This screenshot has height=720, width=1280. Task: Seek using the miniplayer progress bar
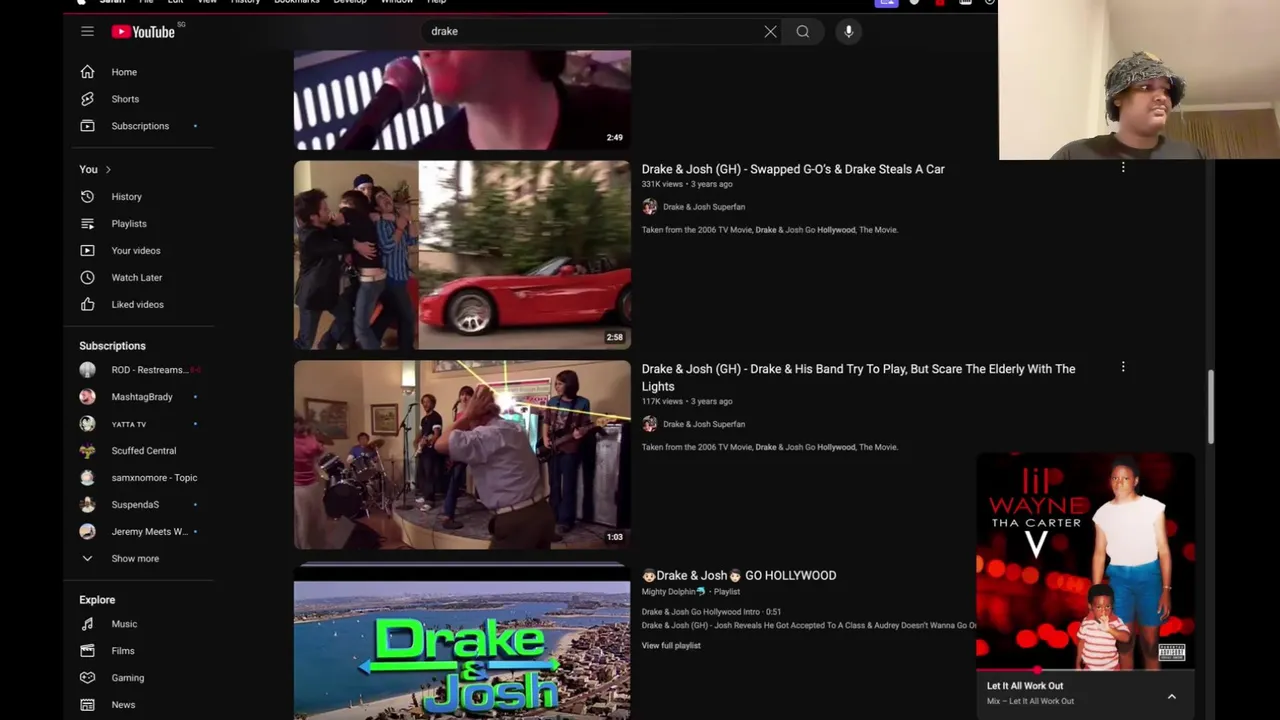click(1085, 670)
